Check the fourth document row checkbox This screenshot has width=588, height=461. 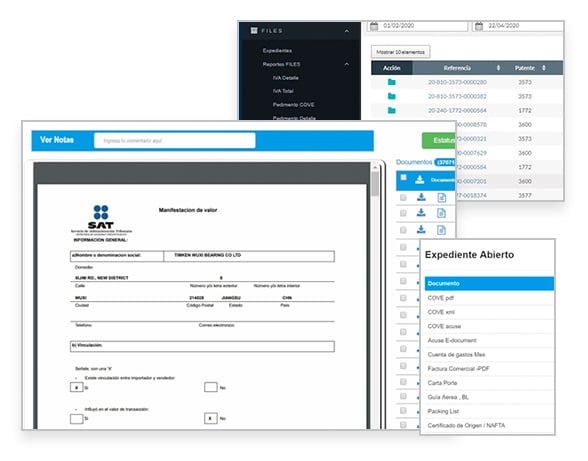point(403,247)
